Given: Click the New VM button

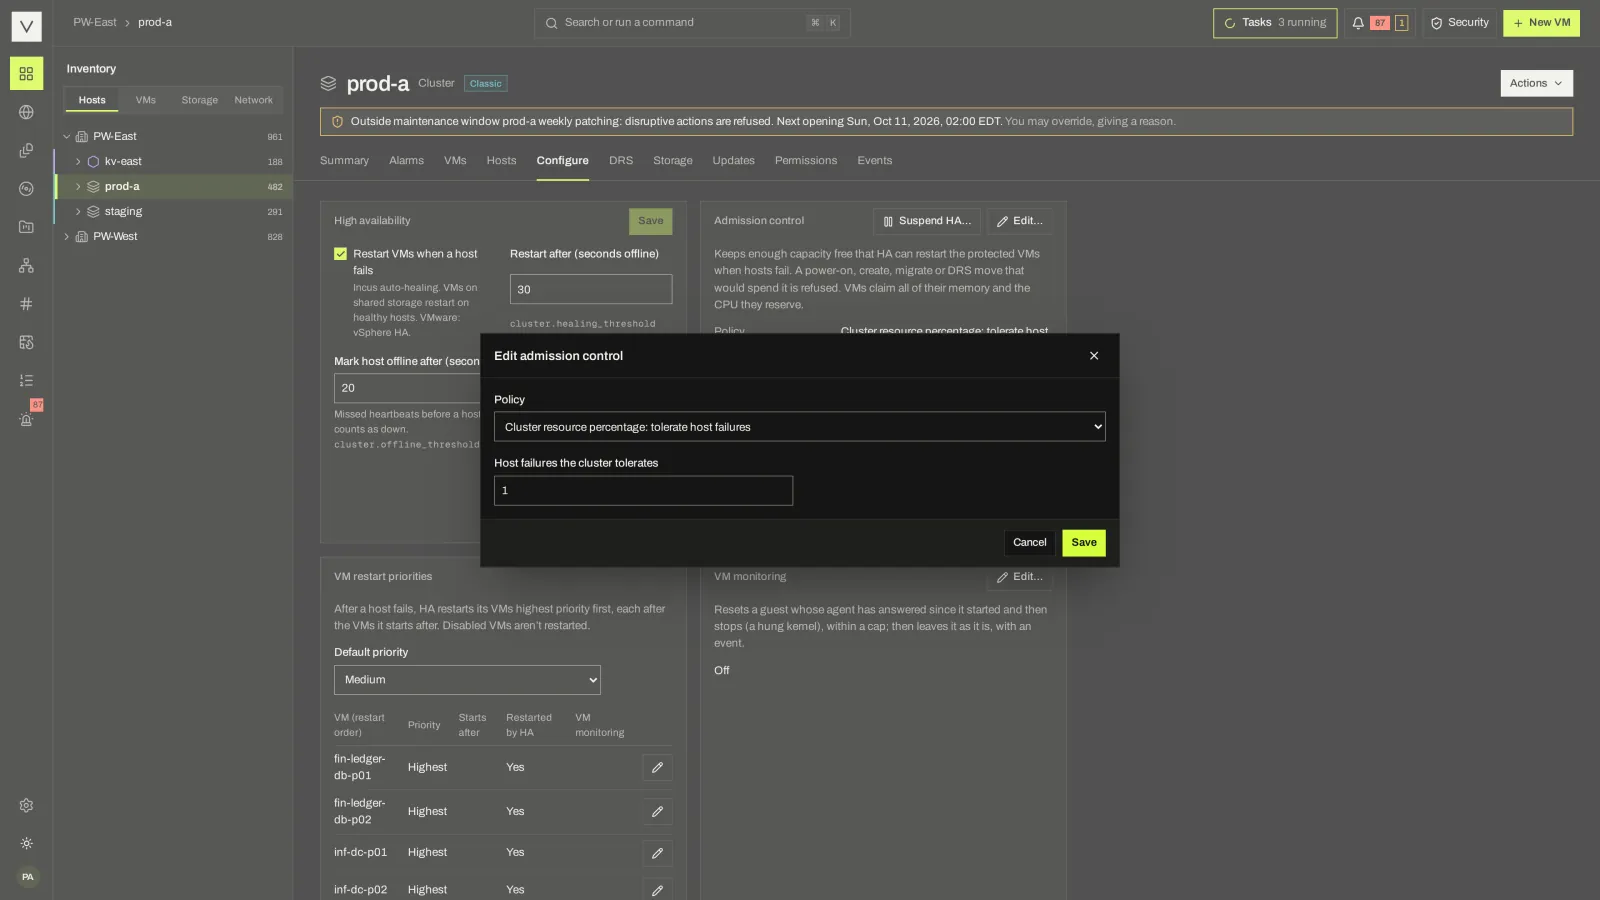Looking at the screenshot, I should pyautogui.click(x=1541, y=23).
